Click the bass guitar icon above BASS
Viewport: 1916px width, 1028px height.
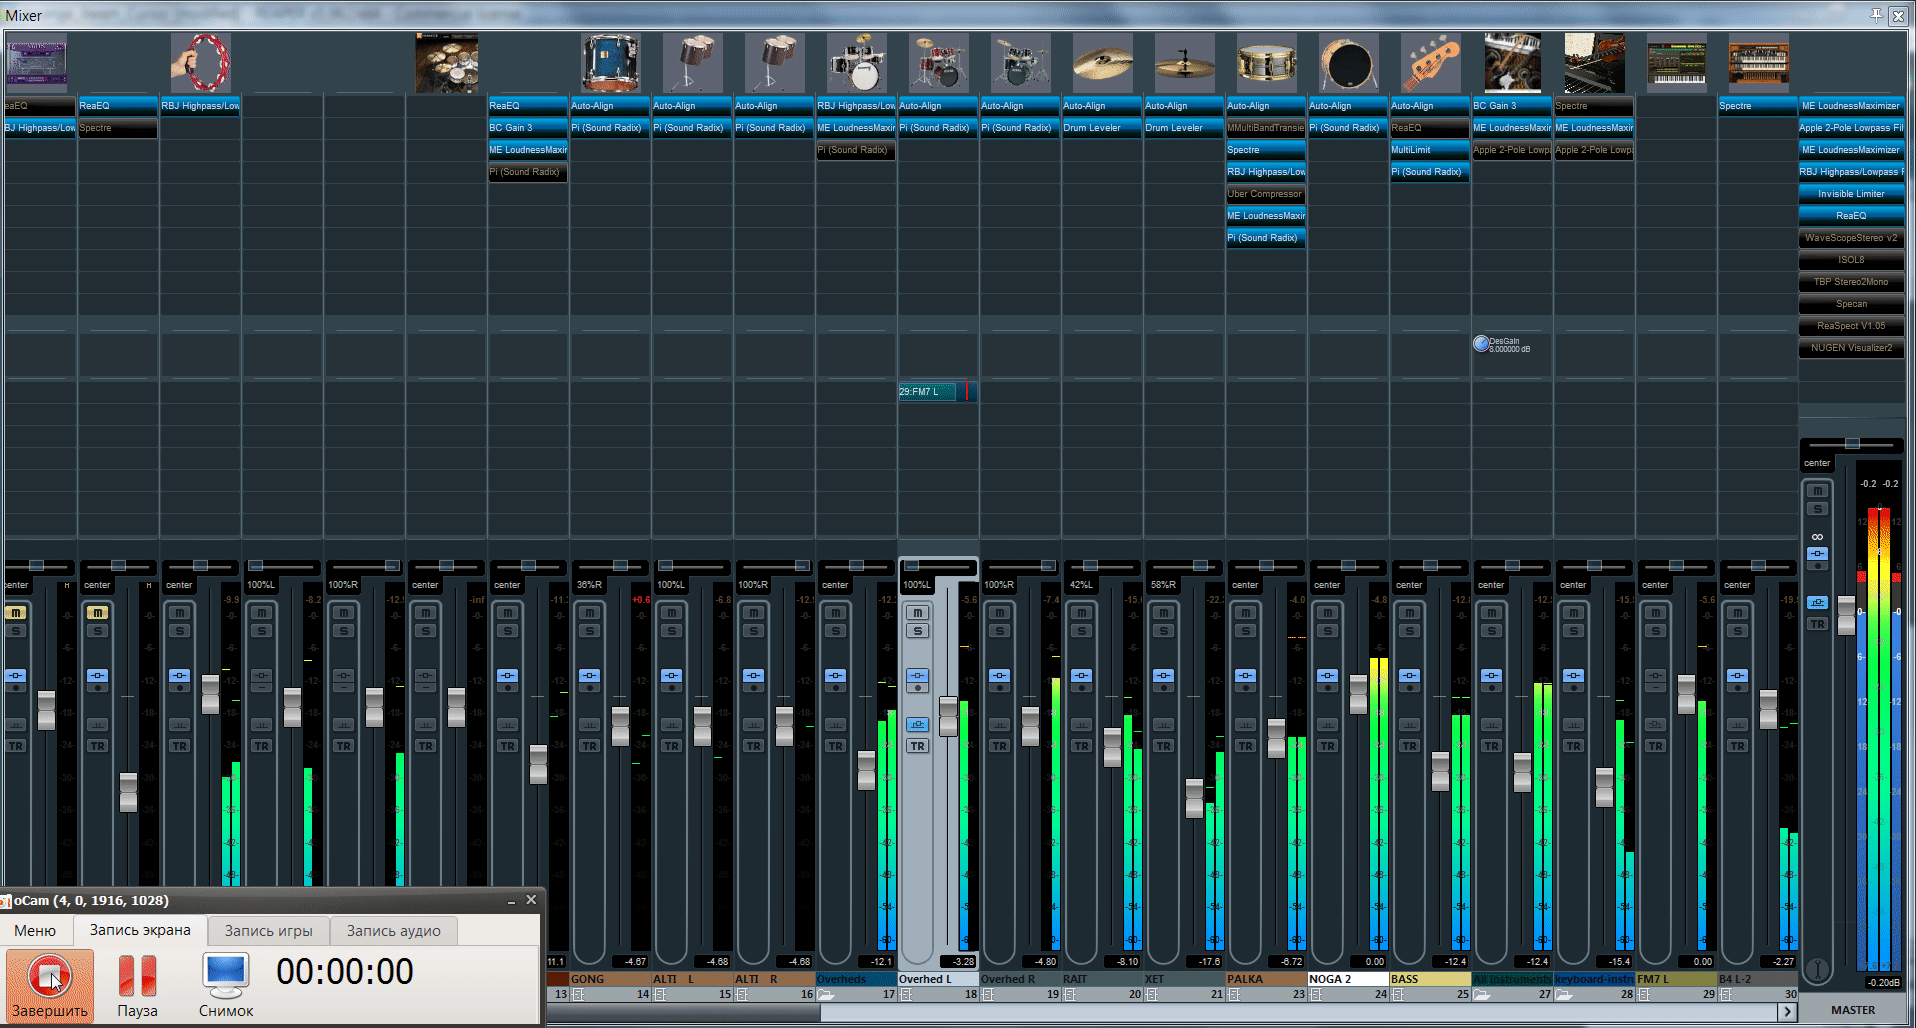tap(1430, 62)
